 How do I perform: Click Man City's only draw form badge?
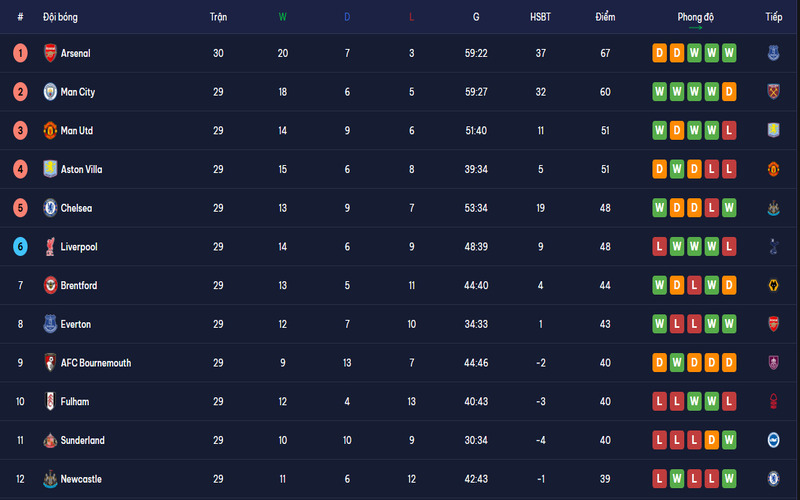point(729,92)
